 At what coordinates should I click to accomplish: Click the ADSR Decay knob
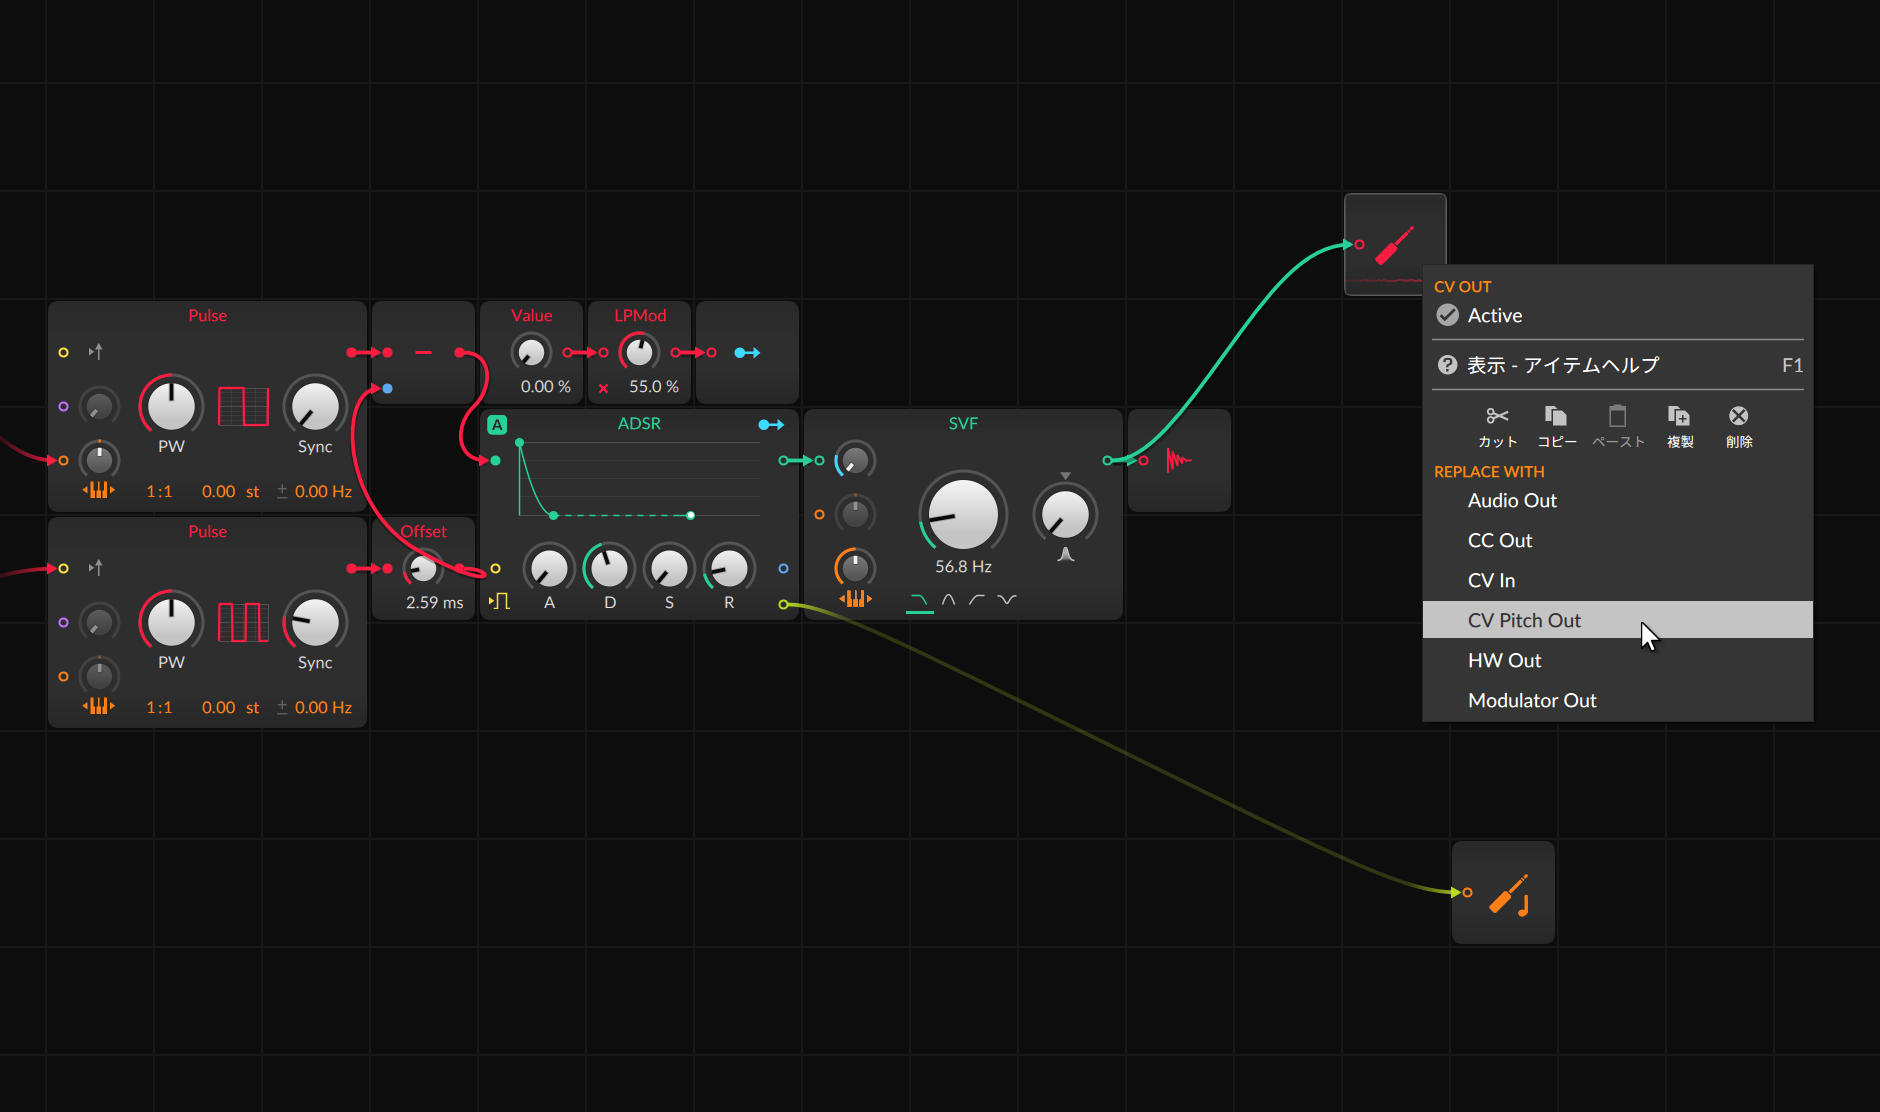click(x=609, y=568)
